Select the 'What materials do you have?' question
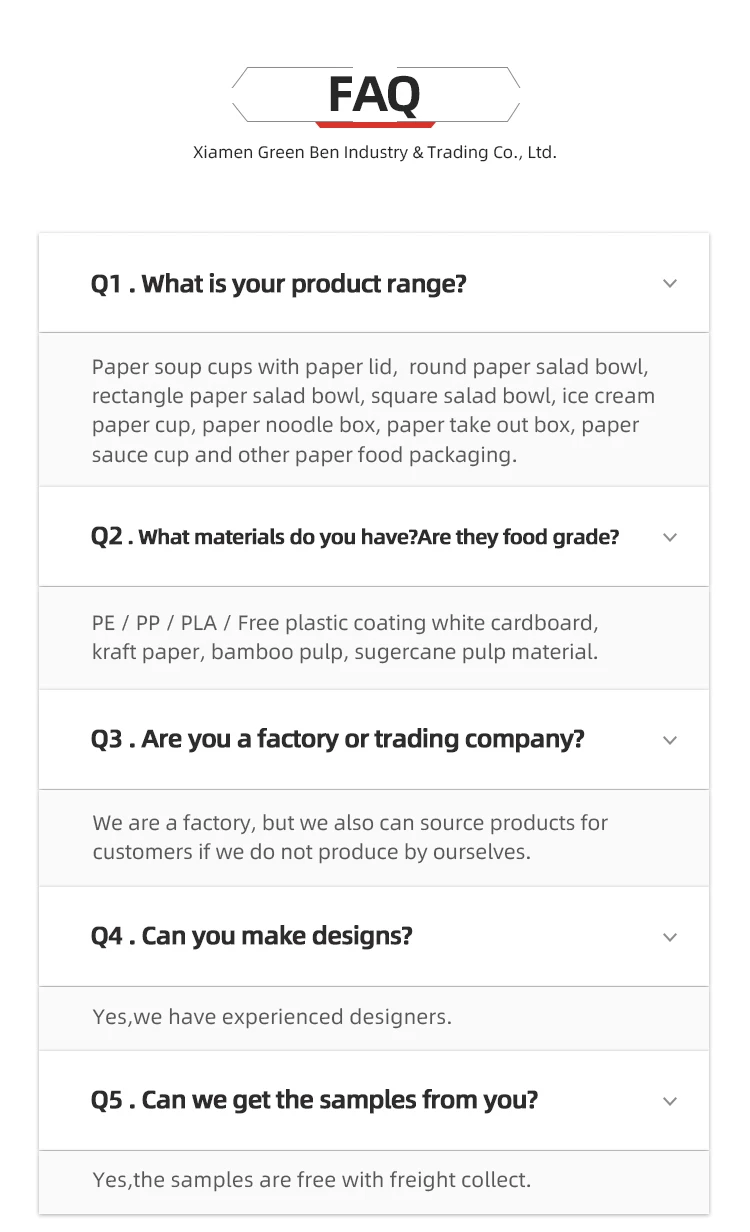This screenshot has height=1232, width=750. pos(354,538)
